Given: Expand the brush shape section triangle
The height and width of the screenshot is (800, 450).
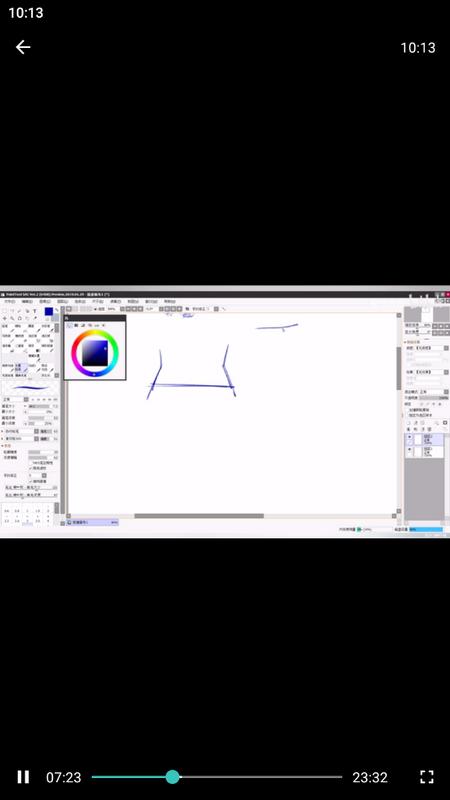Looking at the screenshot, I should click(3, 431).
